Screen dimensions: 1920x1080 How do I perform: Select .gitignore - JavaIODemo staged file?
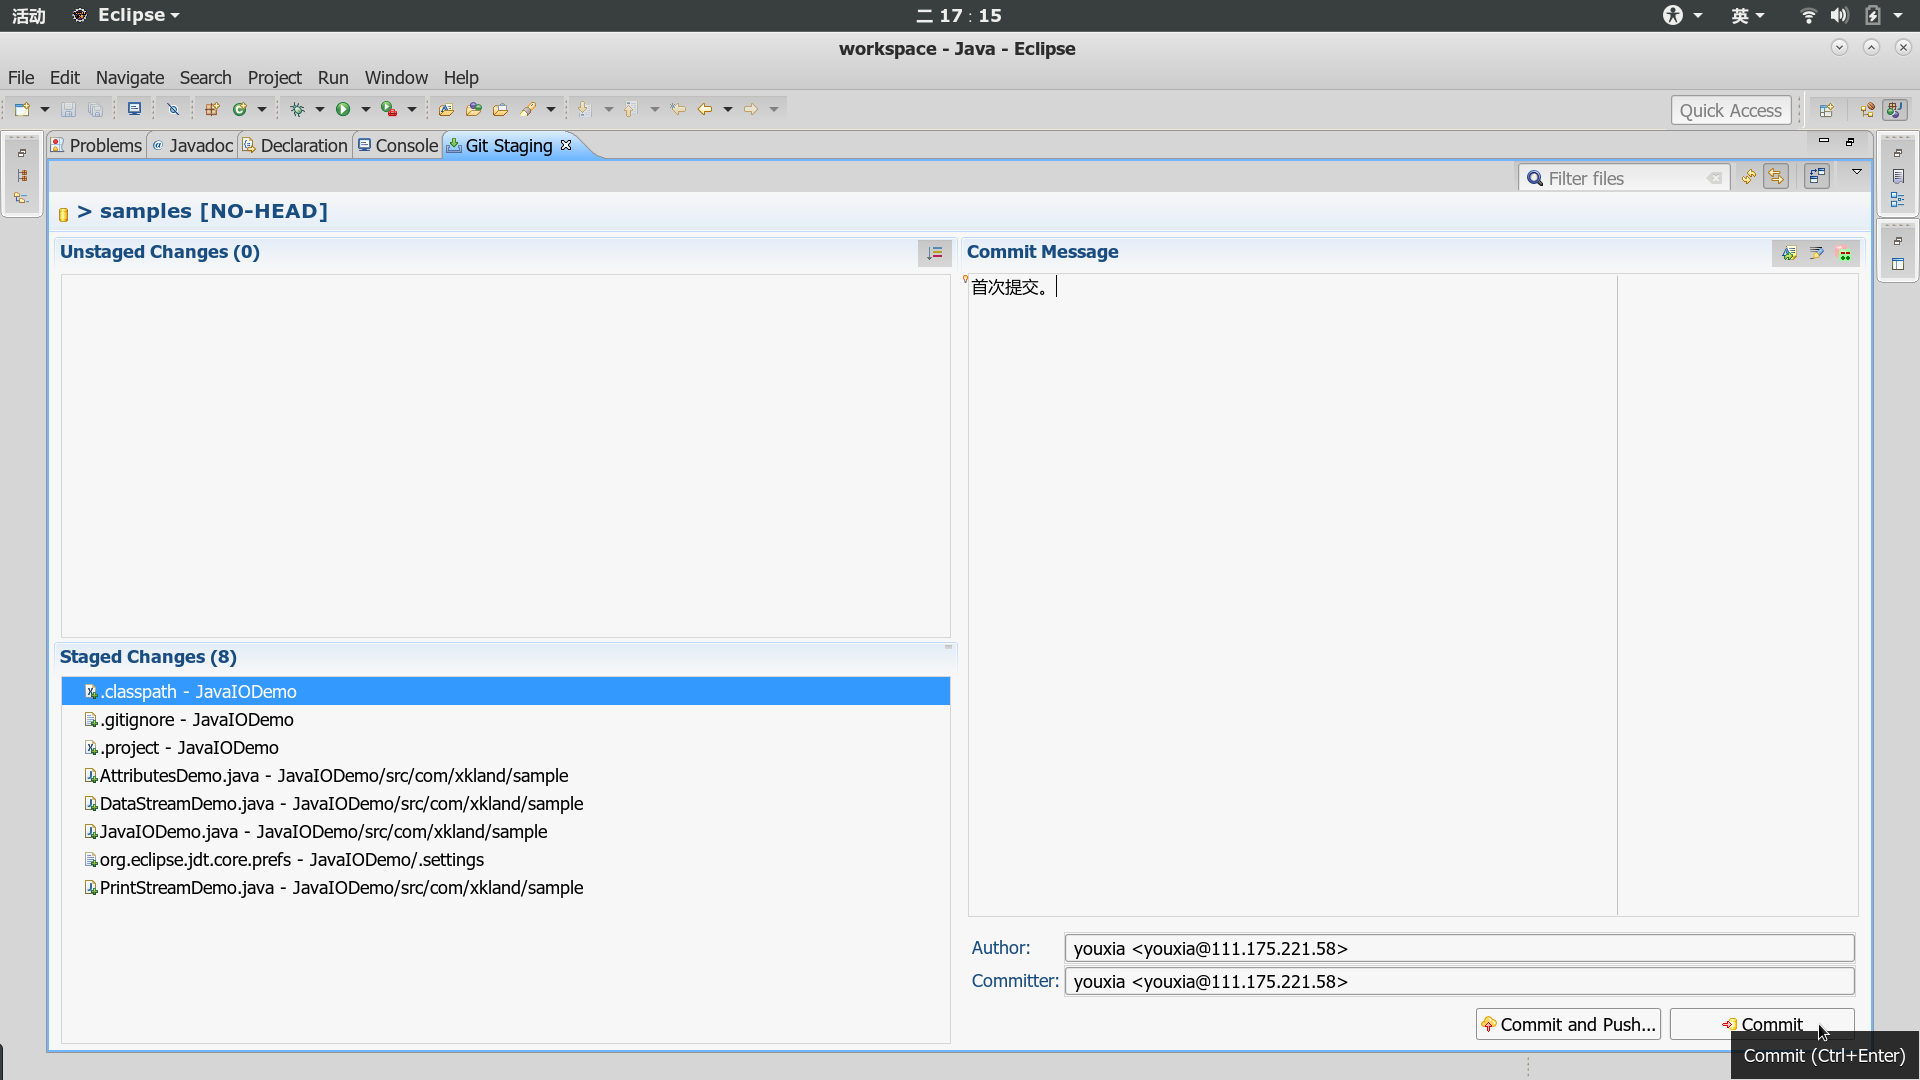tap(505, 719)
